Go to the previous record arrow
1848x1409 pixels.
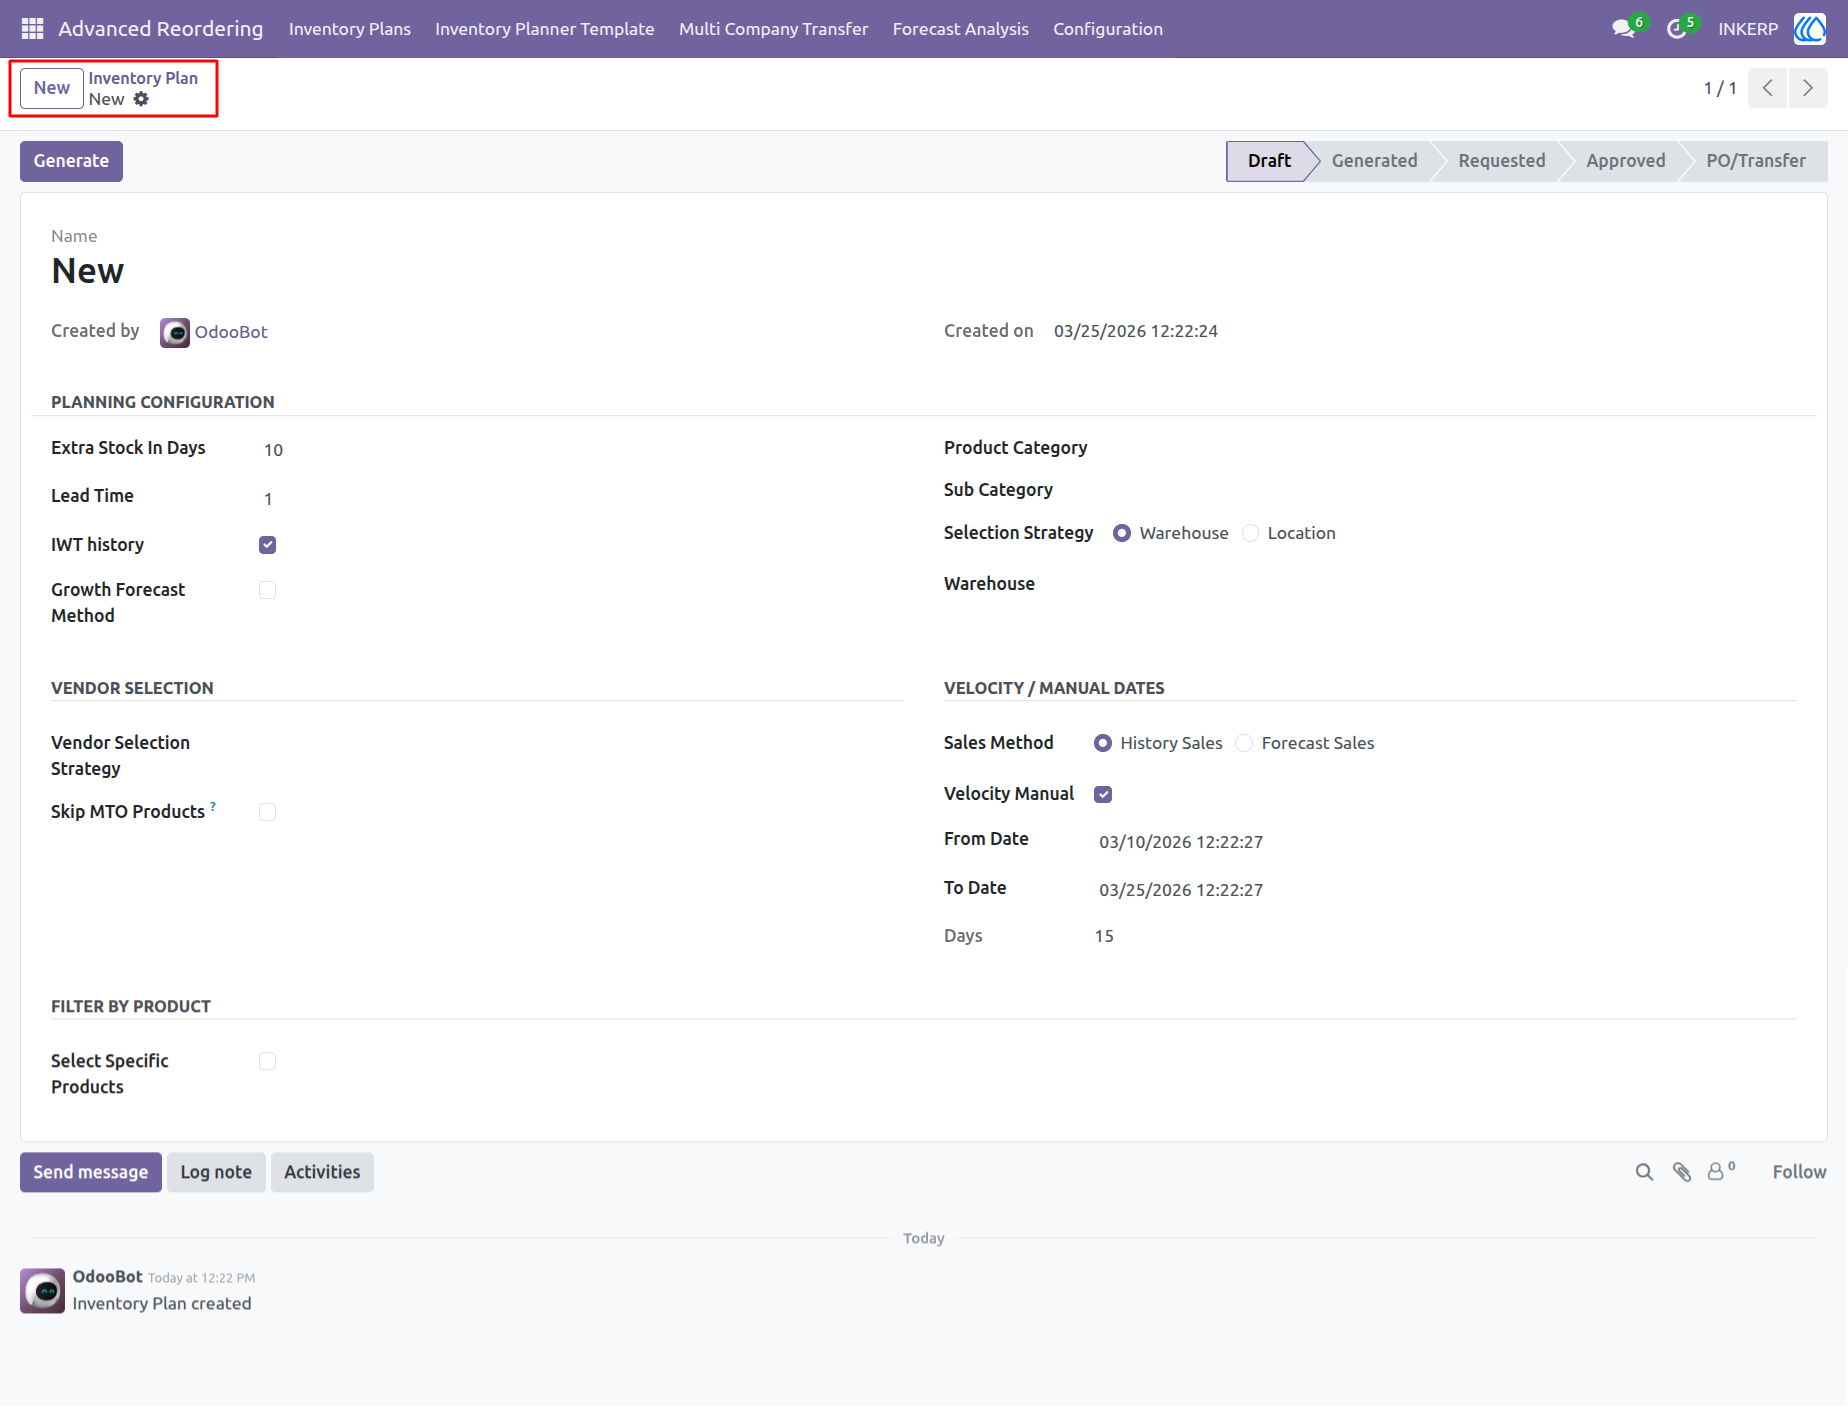point(1768,88)
